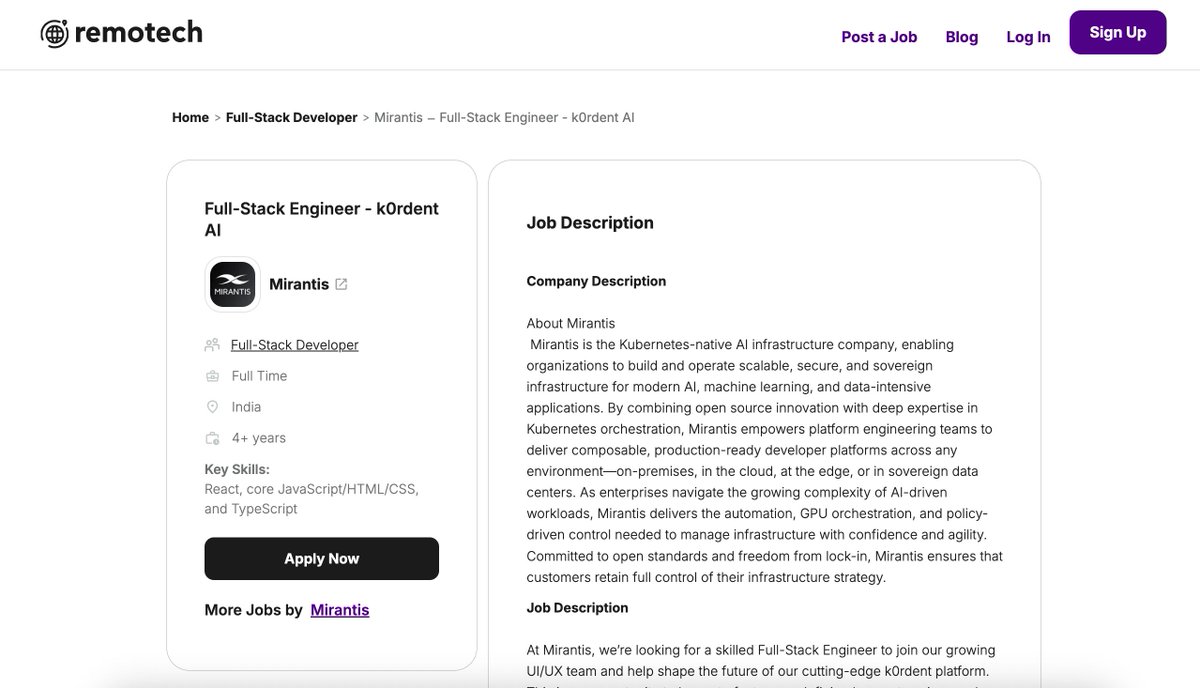The image size is (1200, 688).
Task: Go to Home via breadcrumb
Action: [x=190, y=117]
